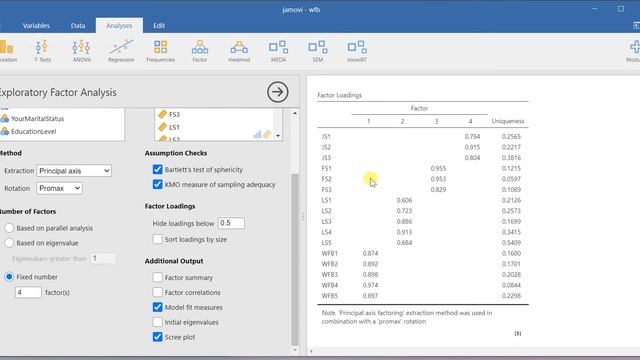Open the ANOVA analysis menu
This screenshot has width=640, height=360.
(82, 51)
